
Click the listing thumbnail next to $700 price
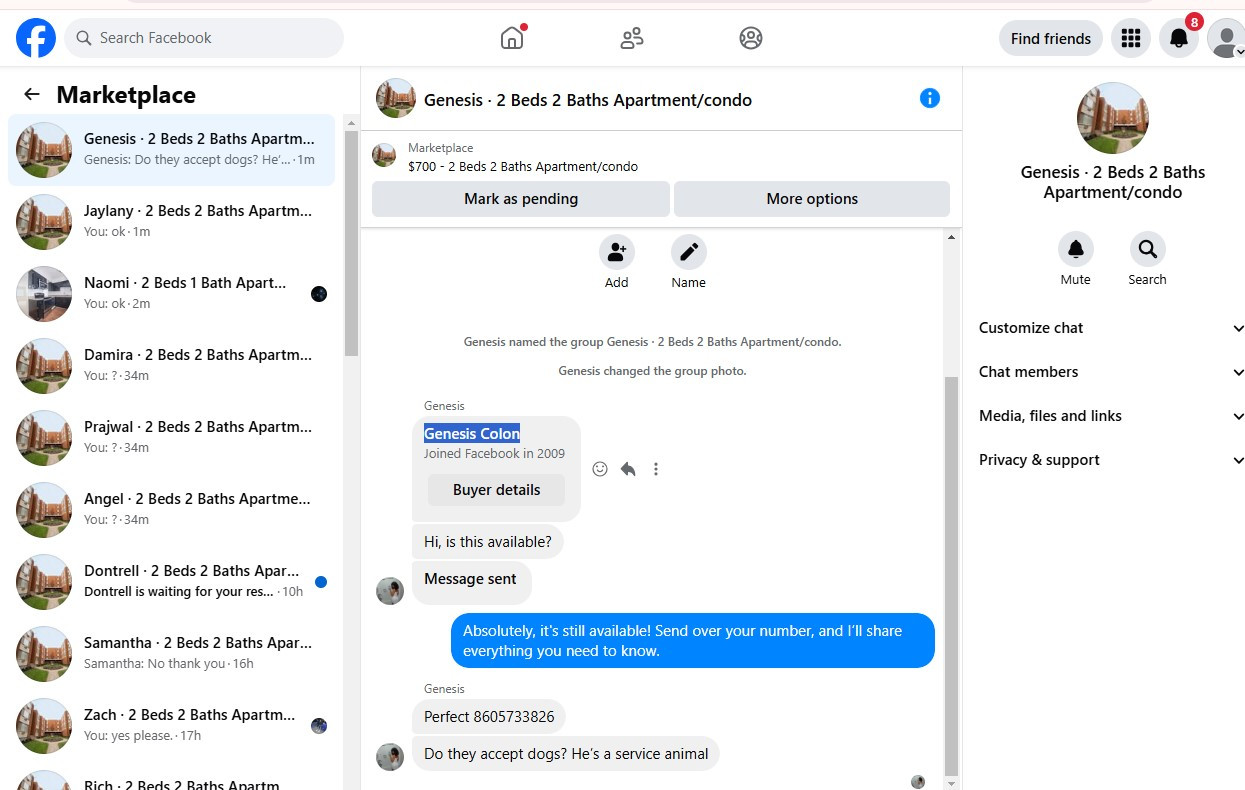pyautogui.click(x=384, y=155)
